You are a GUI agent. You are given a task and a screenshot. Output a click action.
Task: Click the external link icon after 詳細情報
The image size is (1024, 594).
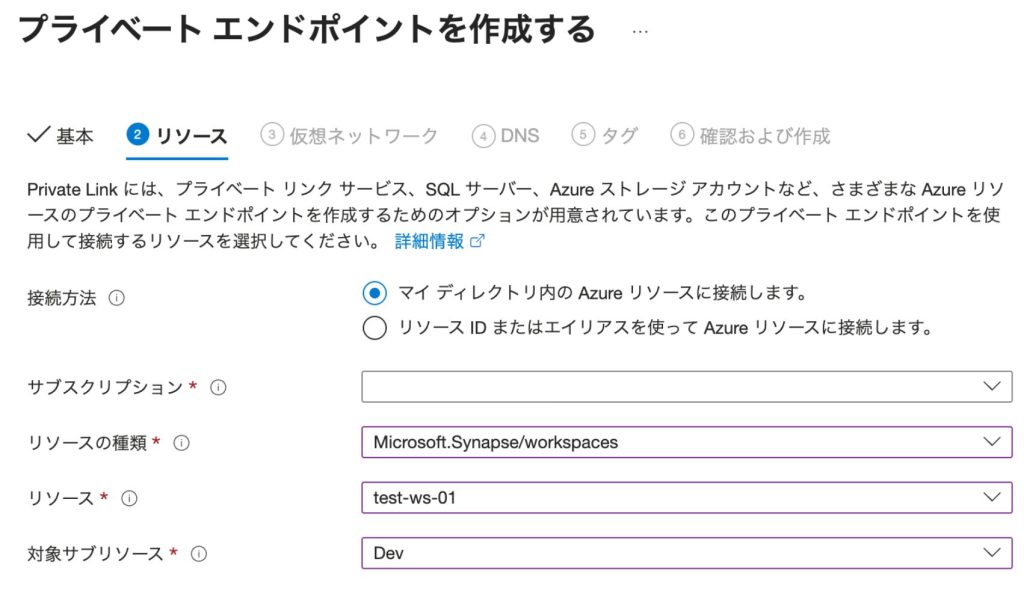tap(477, 241)
